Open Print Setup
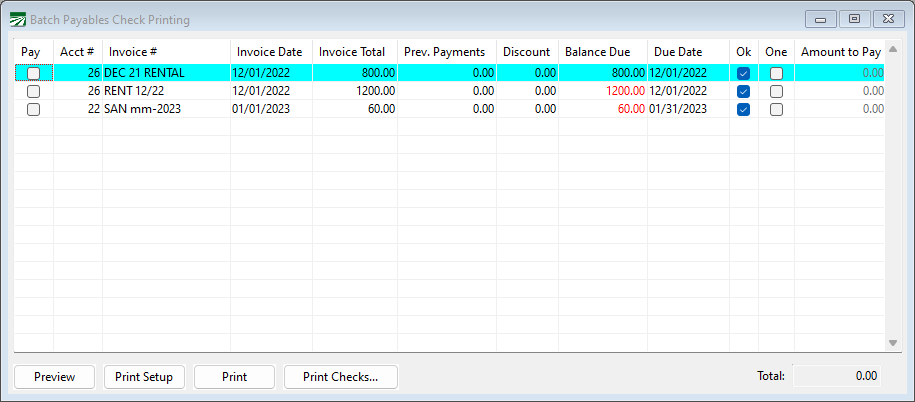Image resolution: width=915 pixels, height=402 pixels. pyautogui.click(x=144, y=377)
